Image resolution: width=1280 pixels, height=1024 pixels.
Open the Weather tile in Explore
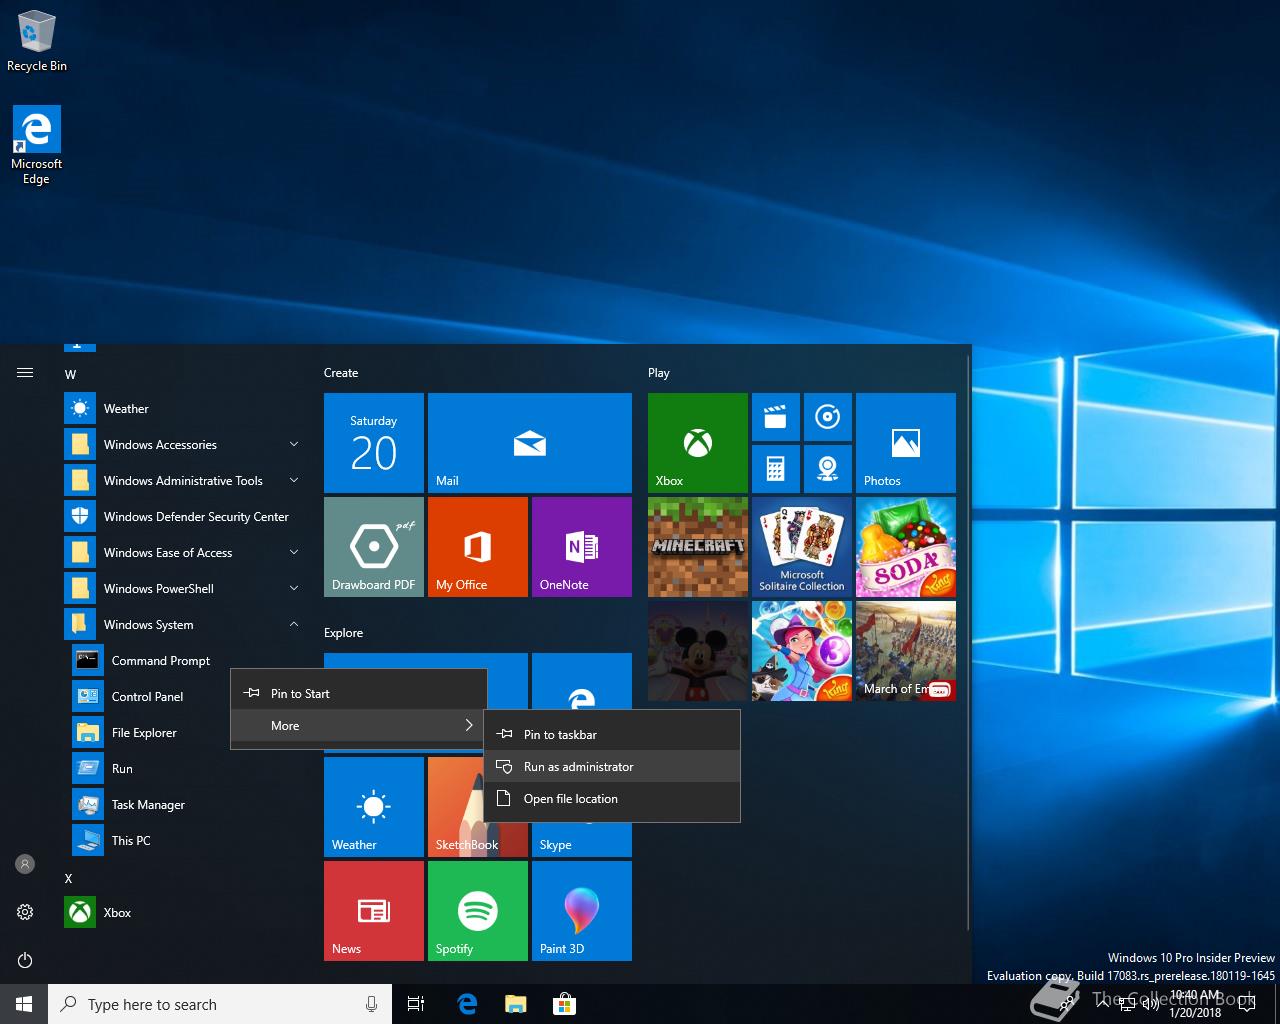[x=374, y=807]
